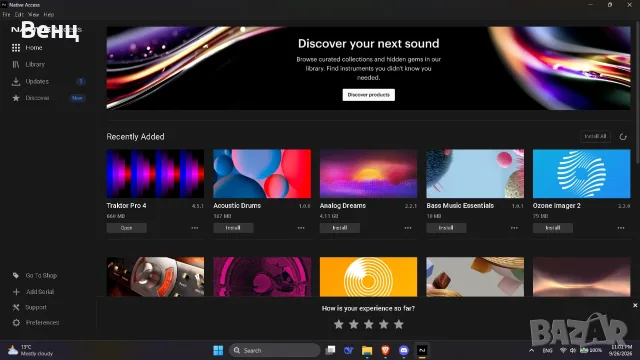Click the Library books icon

(16, 64)
